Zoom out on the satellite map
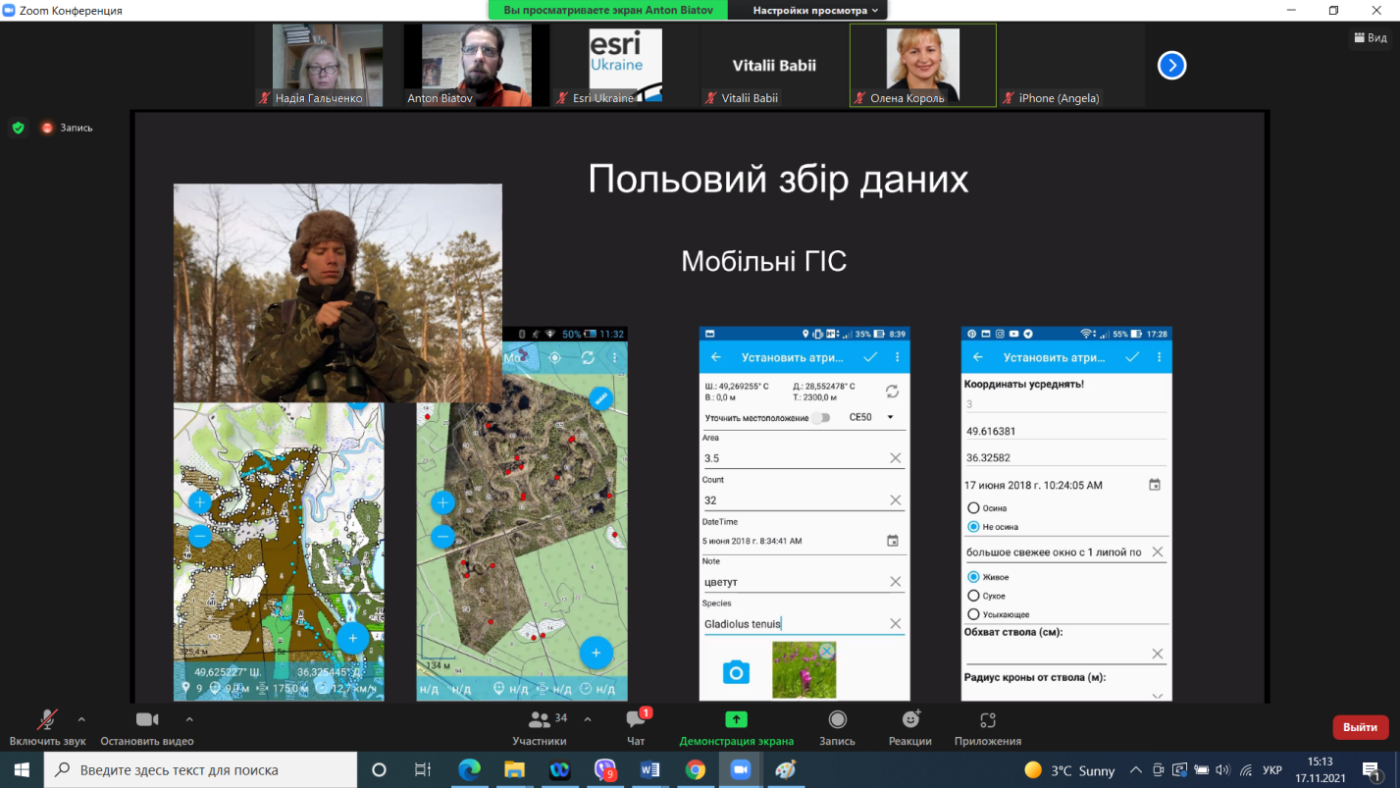Viewport: 1400px width, 788px height. click(443, 537)
